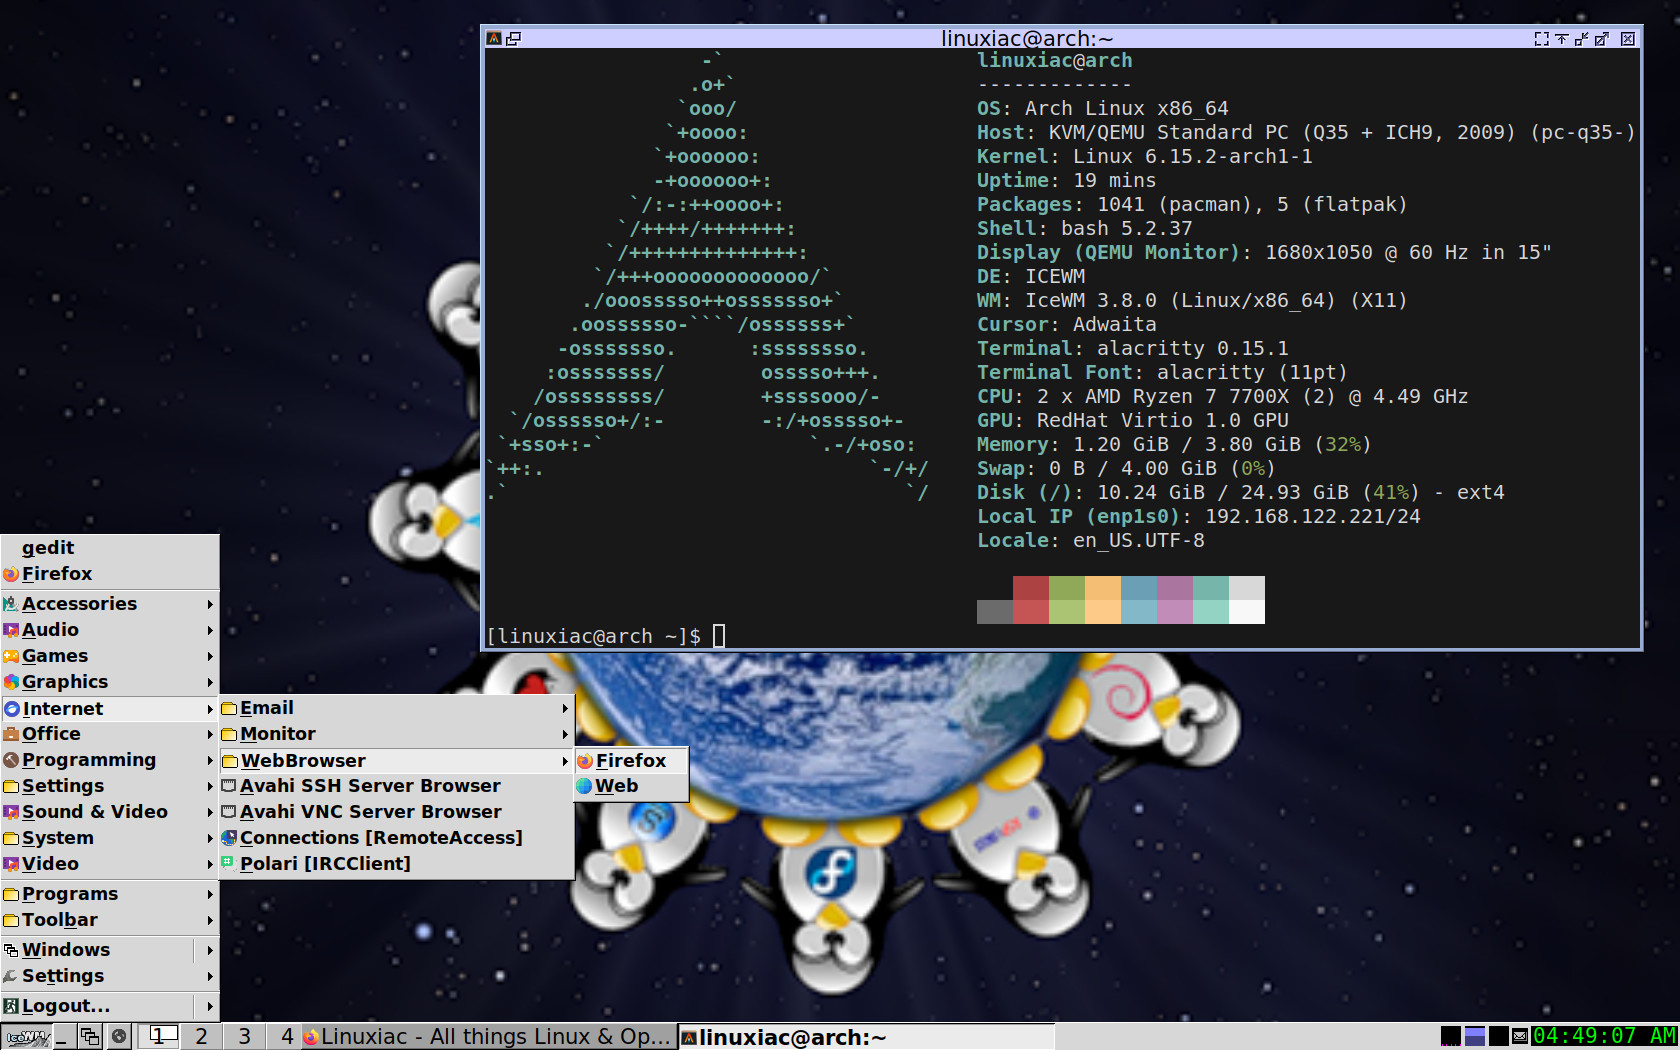Screen dimensions: 1680x1050
Task: Select the linuxiac@arch:~ taskbar window
Action: coord(866,1037)
